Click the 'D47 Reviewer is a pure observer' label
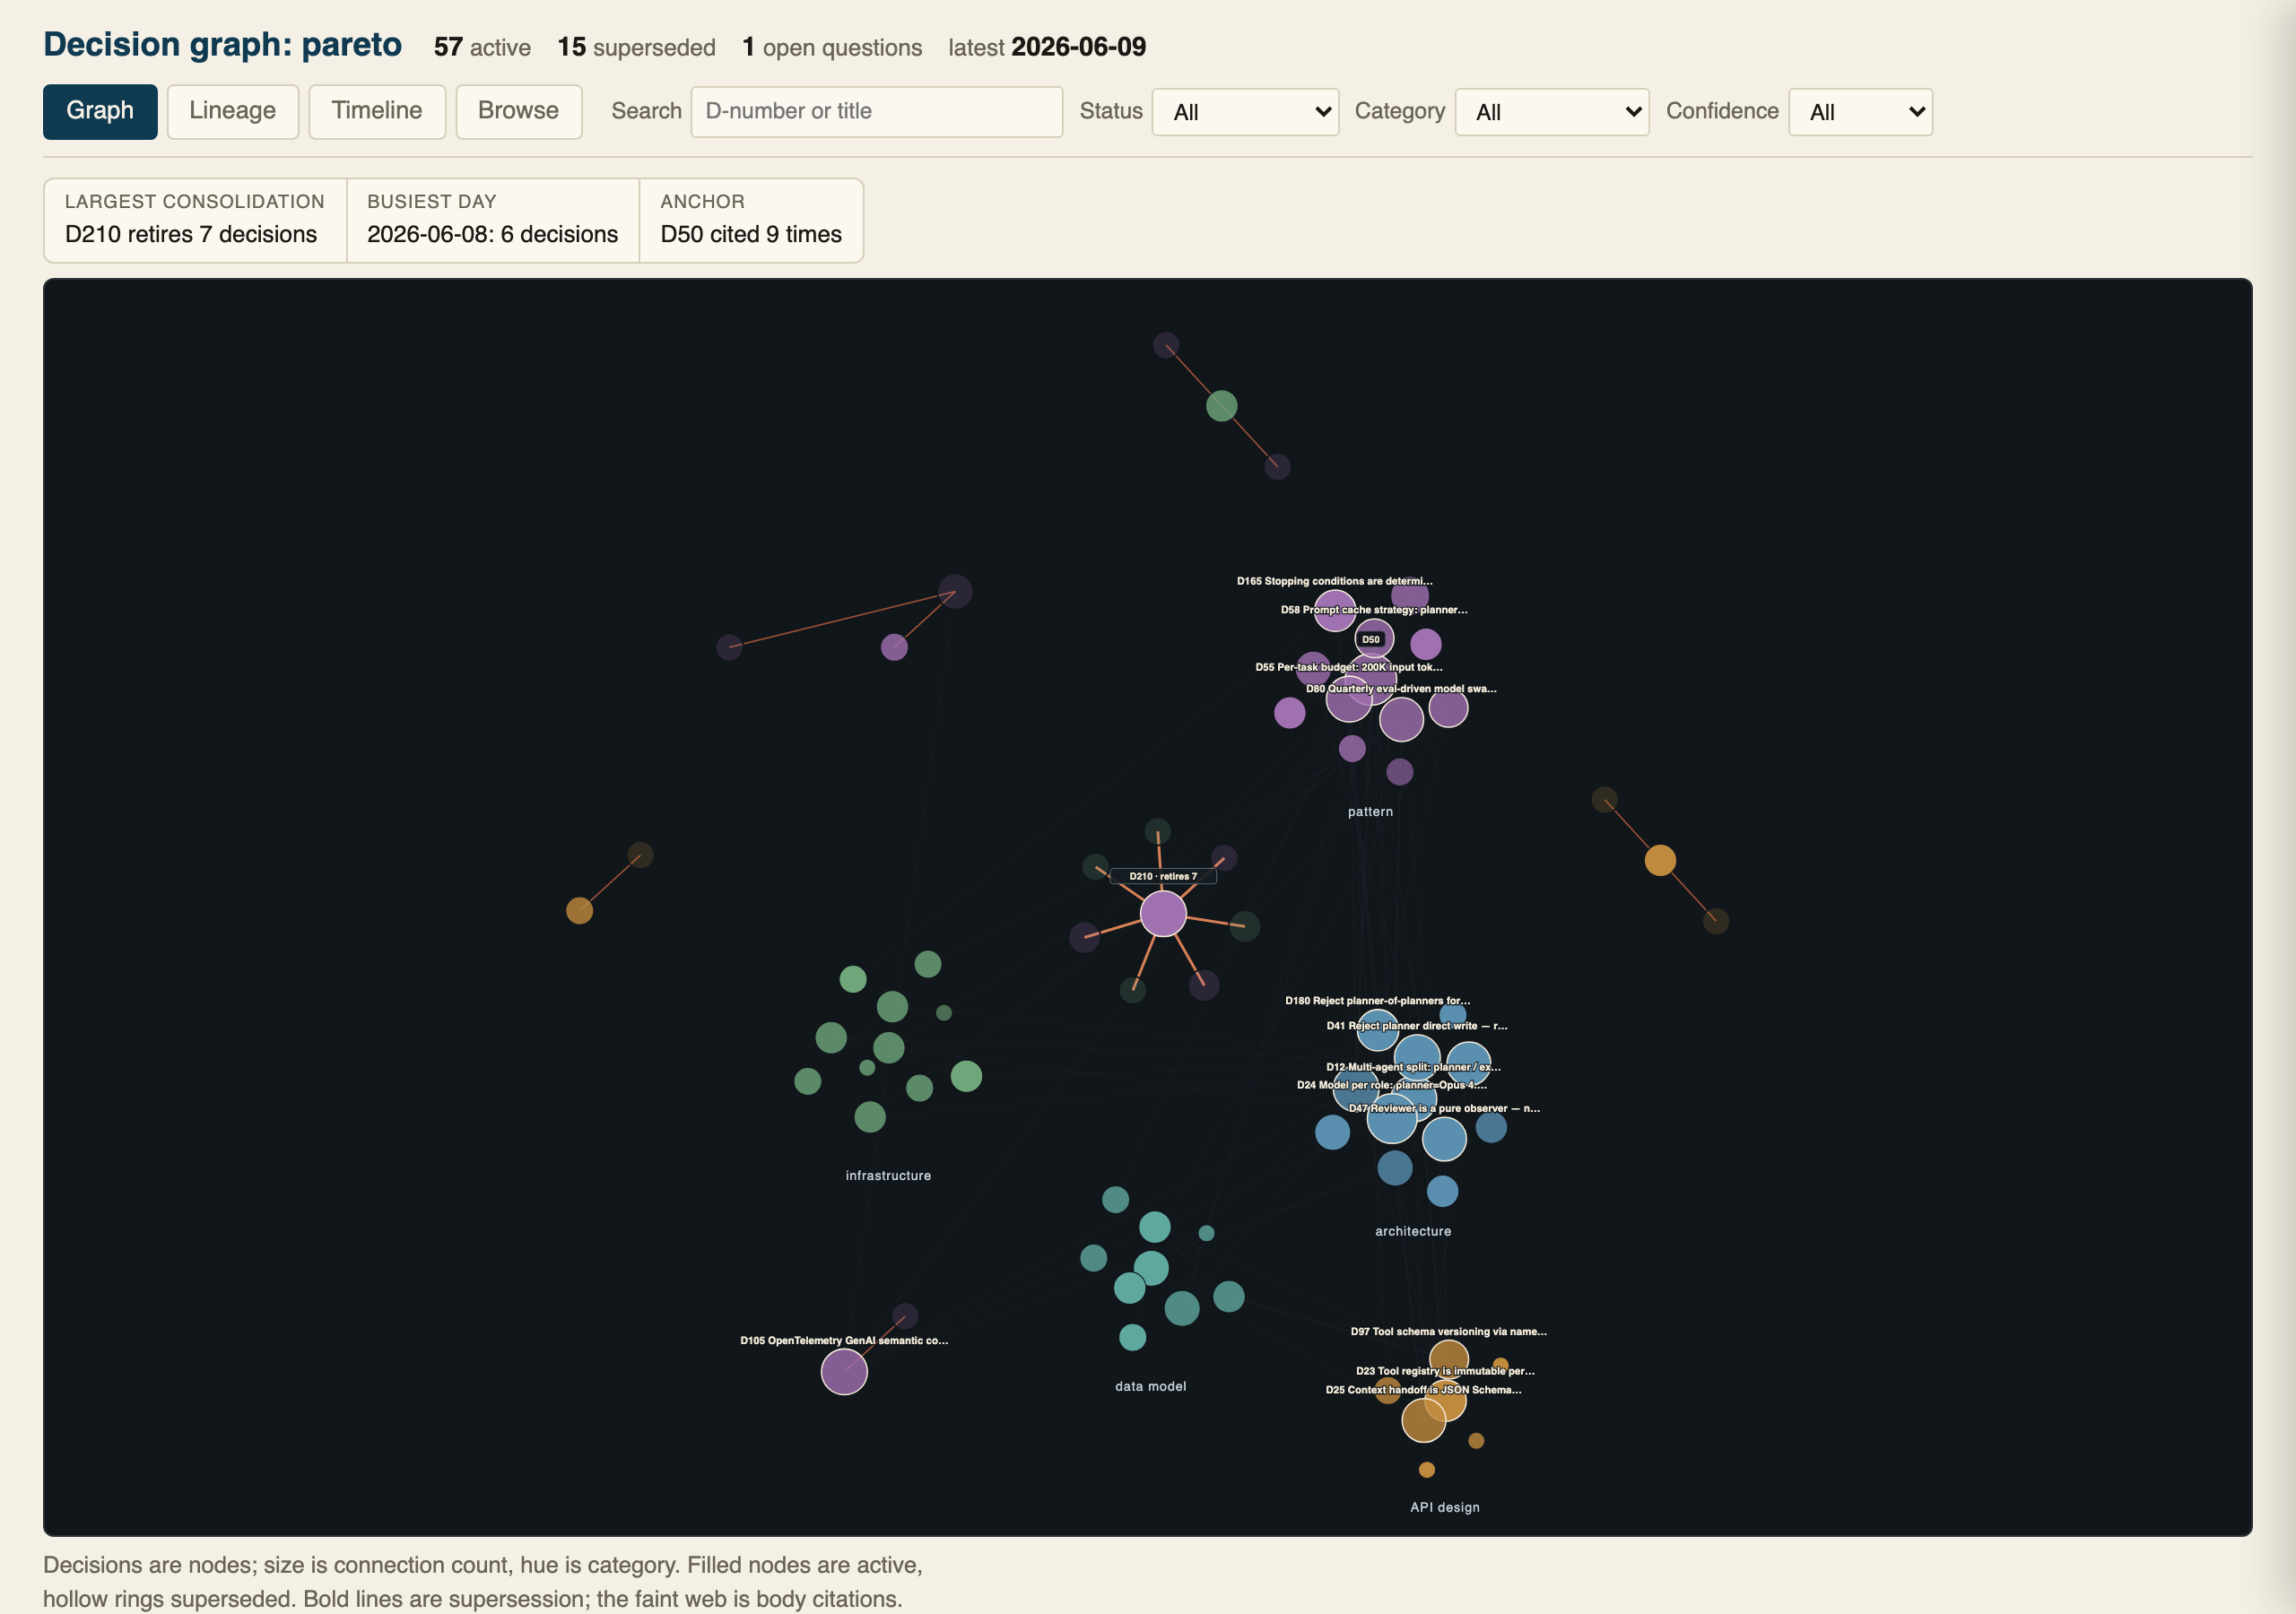This screenshot has width=2296, height=1614. tap(1443, 1108)
